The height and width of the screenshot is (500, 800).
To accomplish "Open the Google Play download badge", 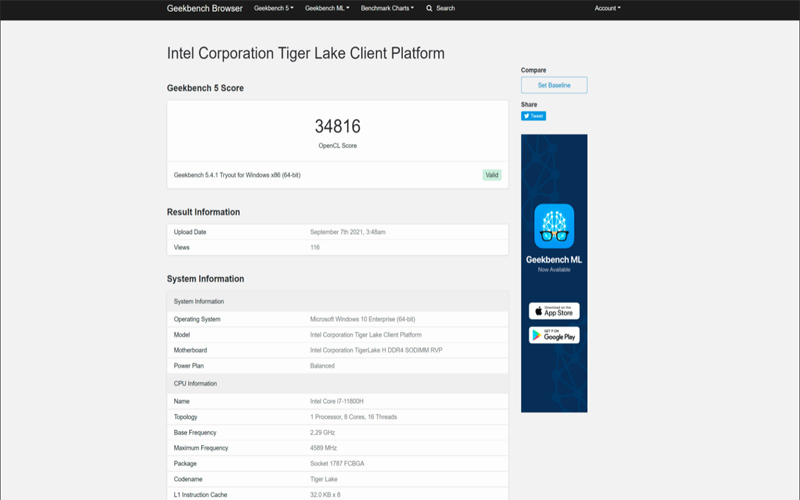I will (x=554, y=335).
